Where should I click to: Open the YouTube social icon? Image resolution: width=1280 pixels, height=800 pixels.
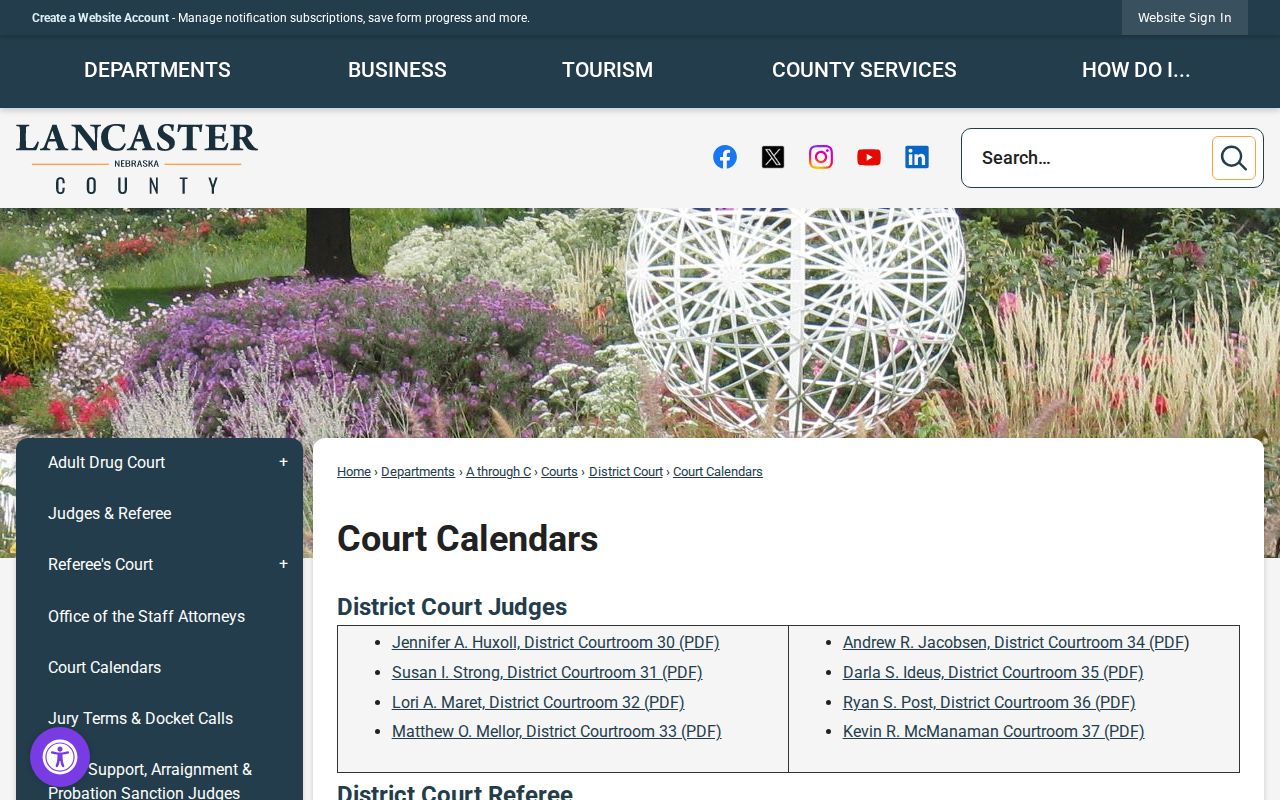tap(869, 157)
